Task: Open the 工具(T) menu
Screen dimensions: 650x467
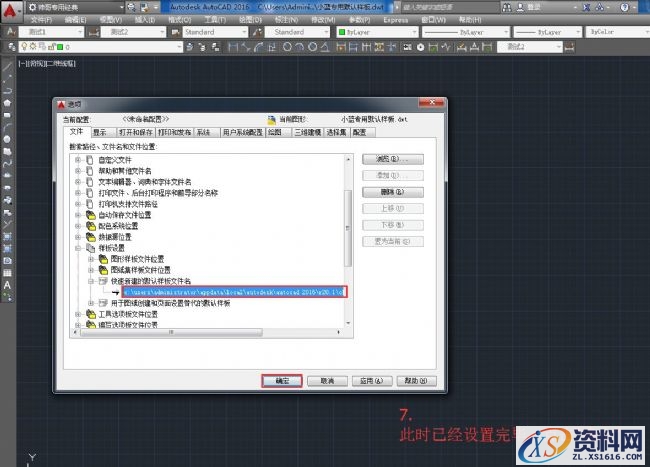Action: coord(215,20)
